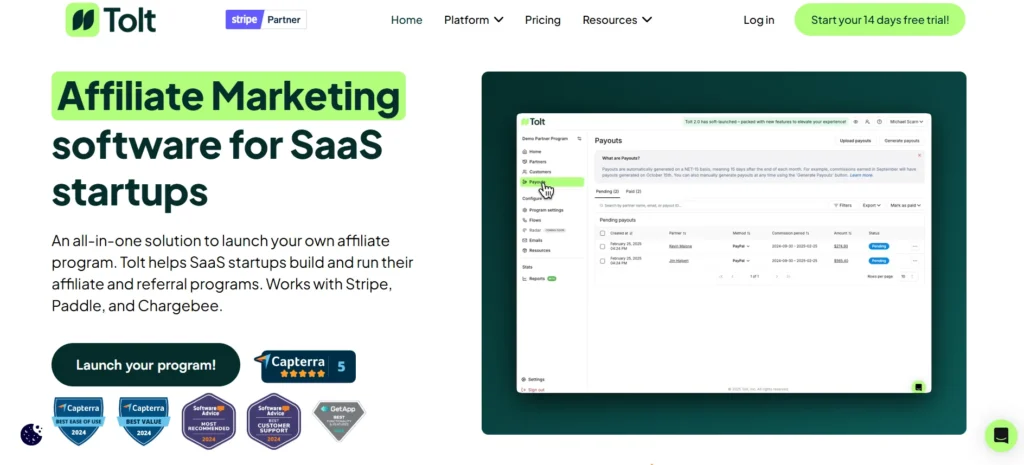Click the Tolt 2.0 soft-launch announcement banner

tap(765, 121)
